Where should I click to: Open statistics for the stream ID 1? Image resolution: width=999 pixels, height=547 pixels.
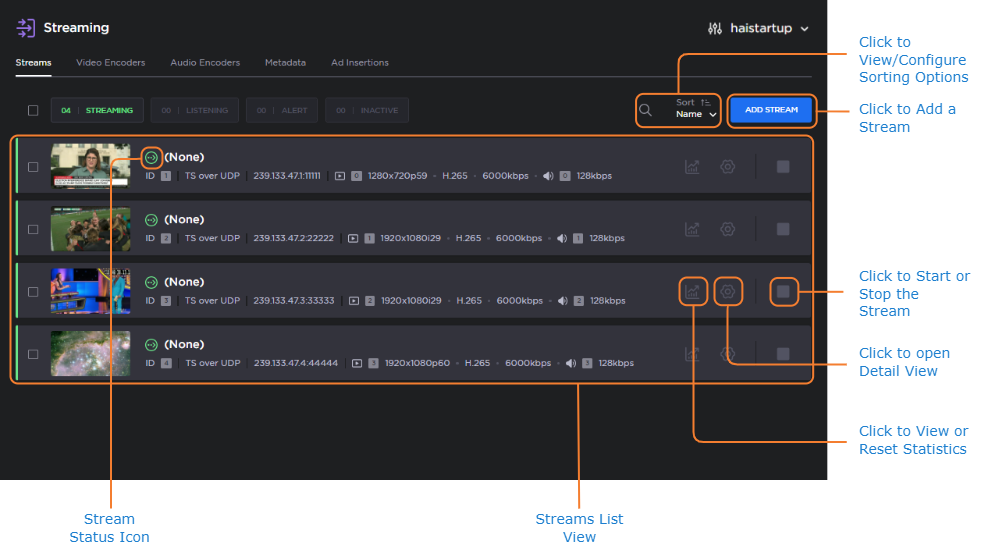(x=692, y=167)
